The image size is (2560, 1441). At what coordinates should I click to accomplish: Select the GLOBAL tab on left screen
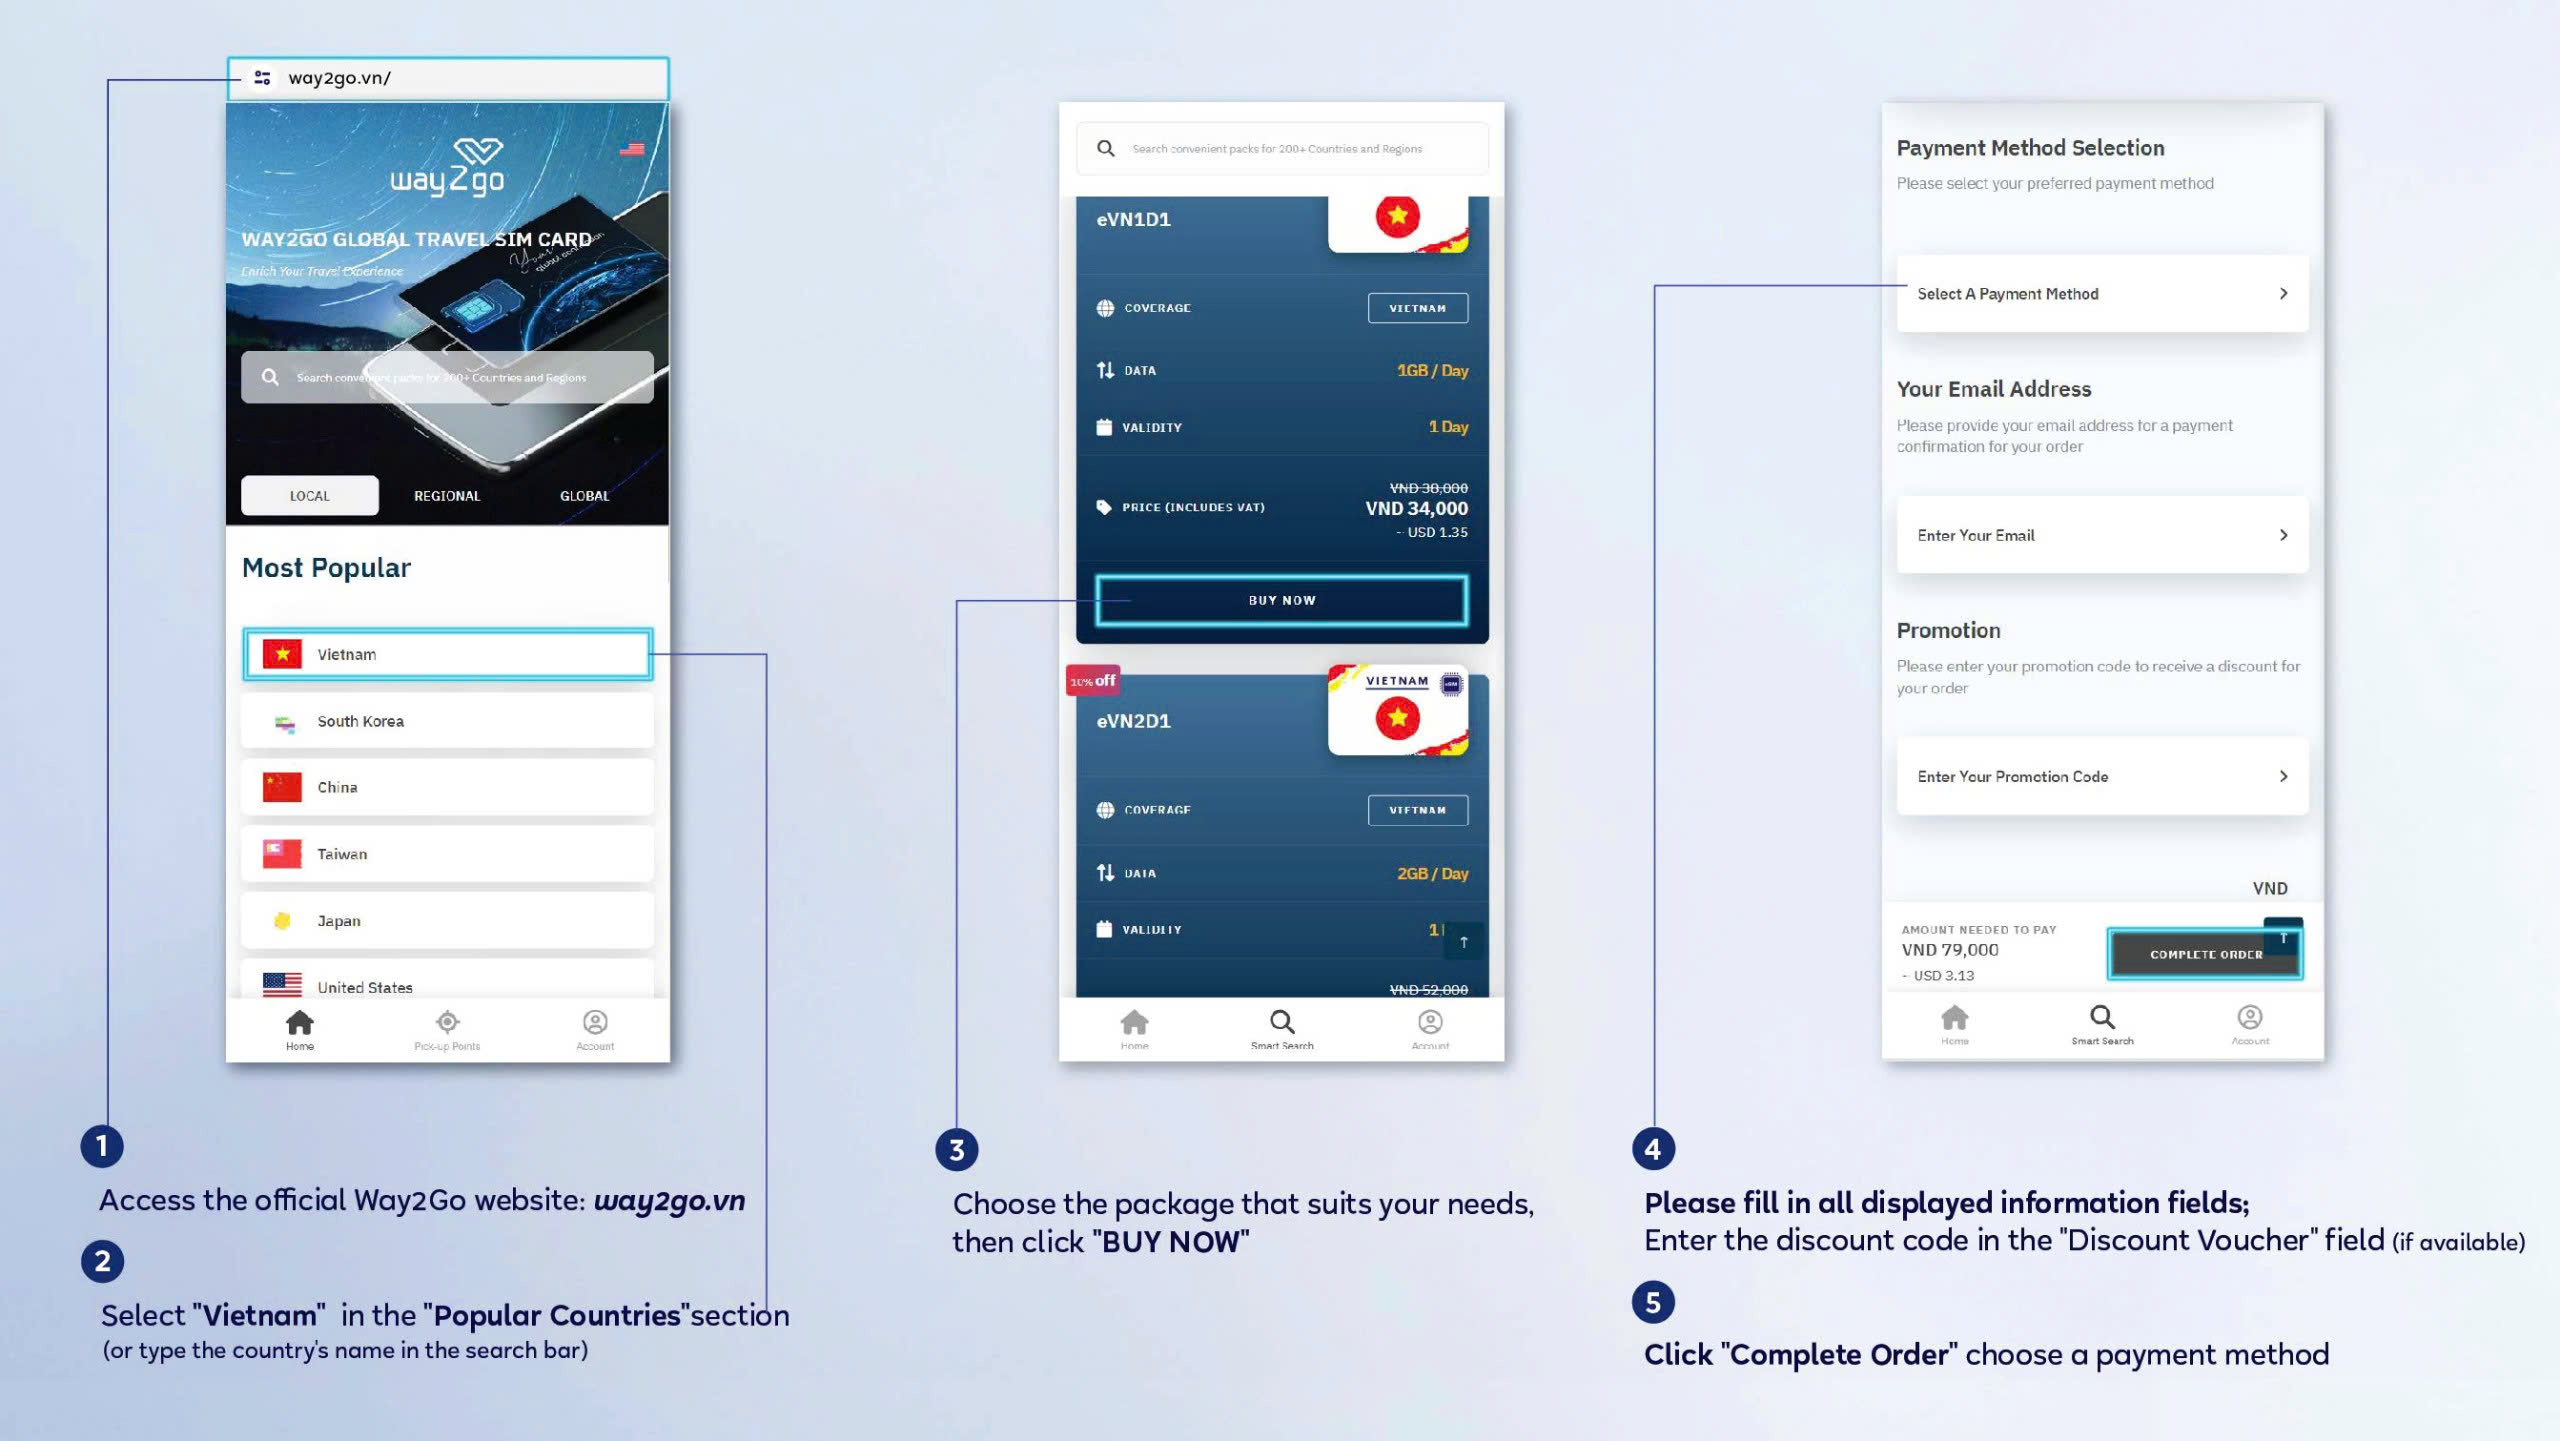click(x=582, y=494)
